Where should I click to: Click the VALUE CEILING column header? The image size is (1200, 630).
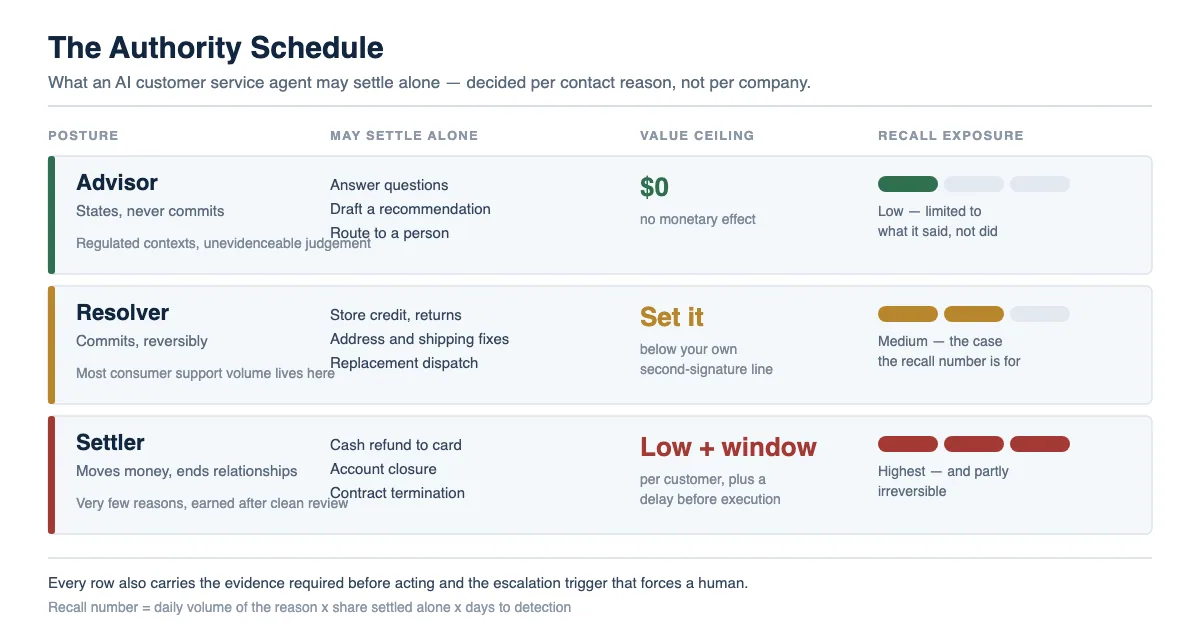click(x=697, y=136)
